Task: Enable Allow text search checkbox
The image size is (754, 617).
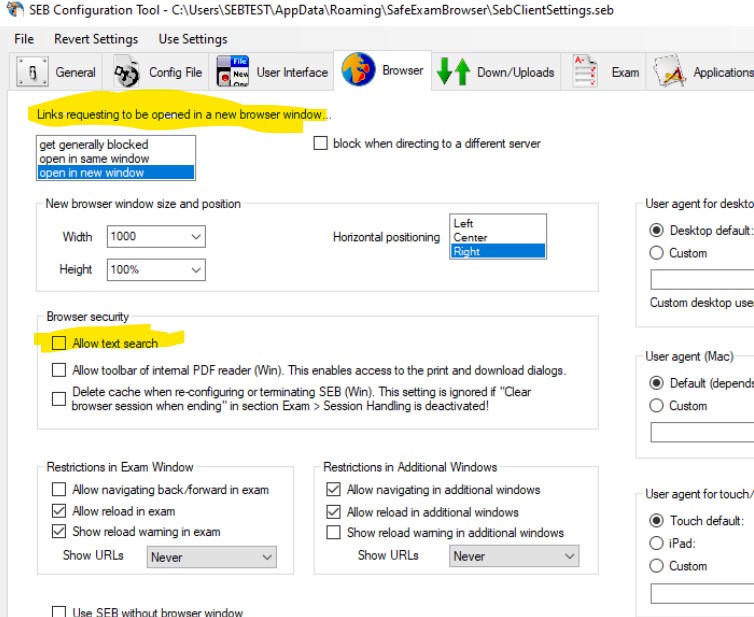Action: (59, 343)
